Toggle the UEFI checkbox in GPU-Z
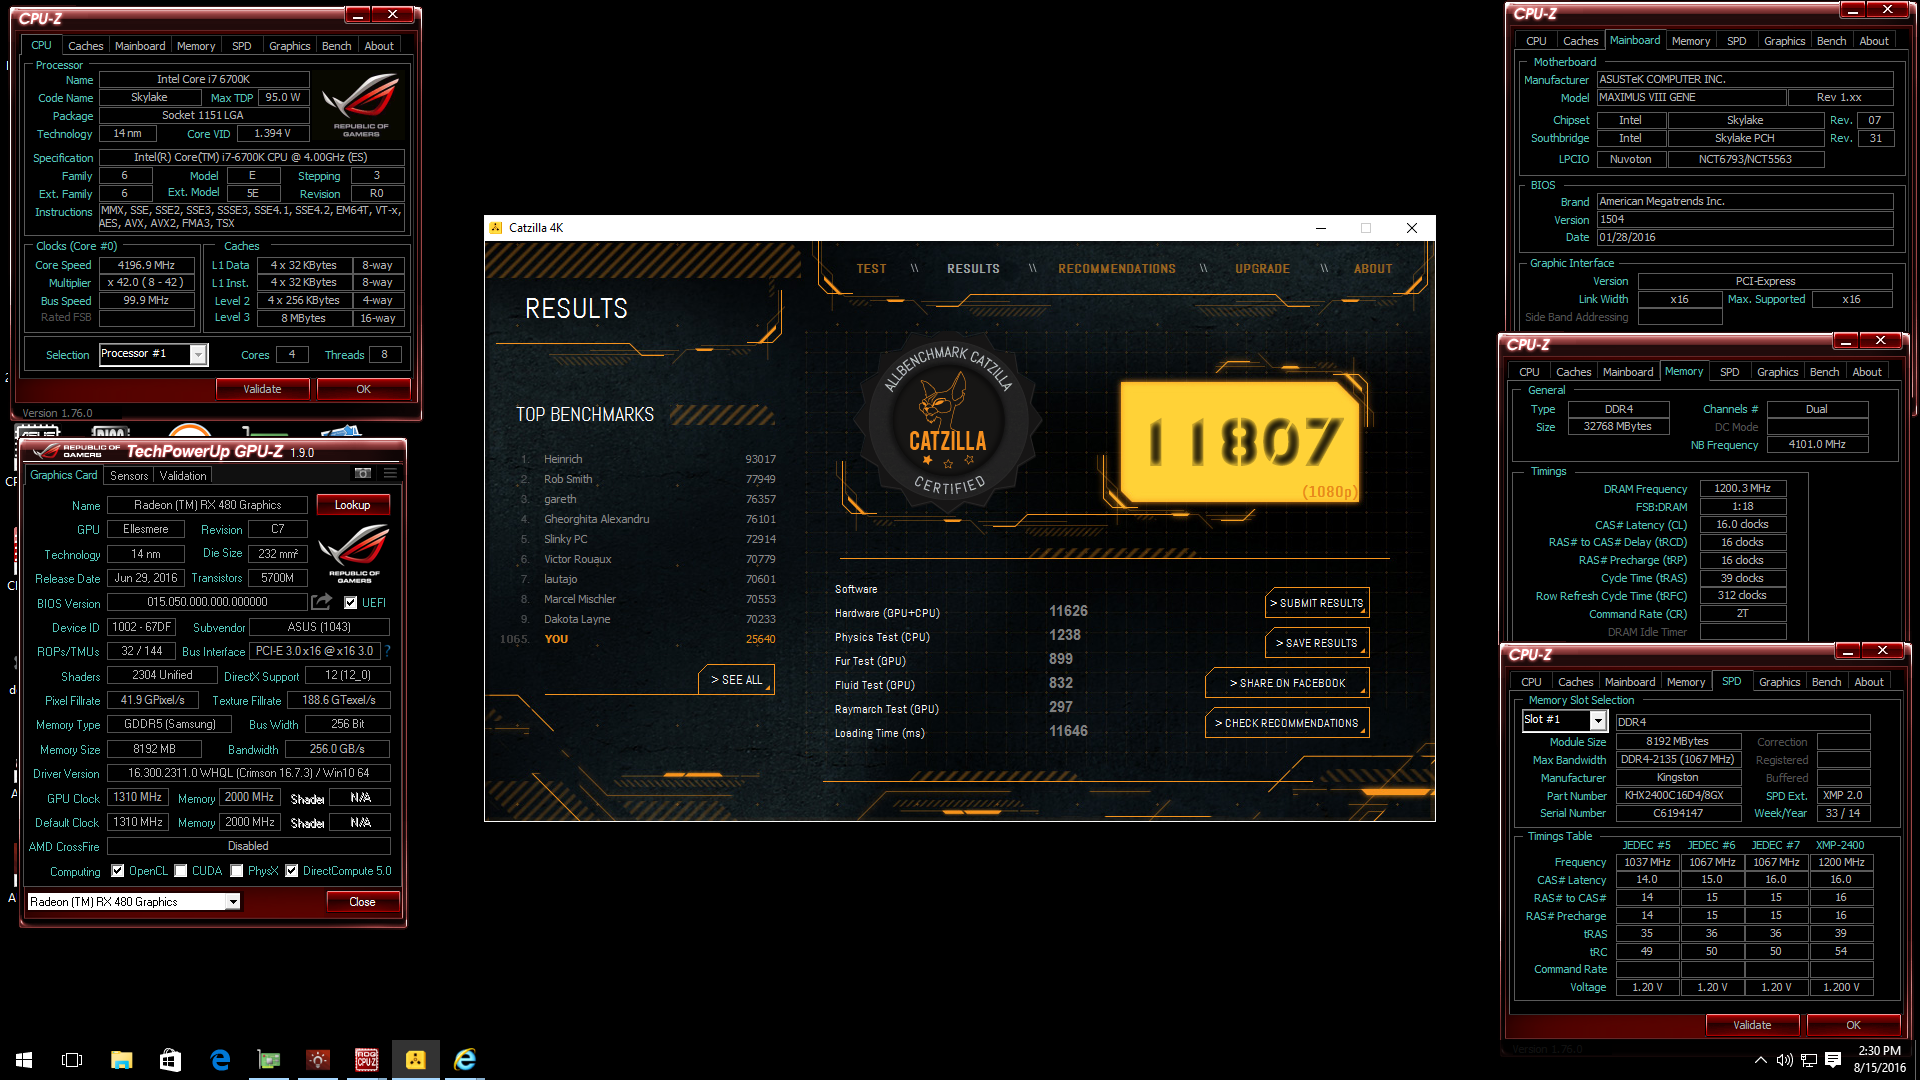This screenshot has height=1080, width=1920. coord(351,602)
